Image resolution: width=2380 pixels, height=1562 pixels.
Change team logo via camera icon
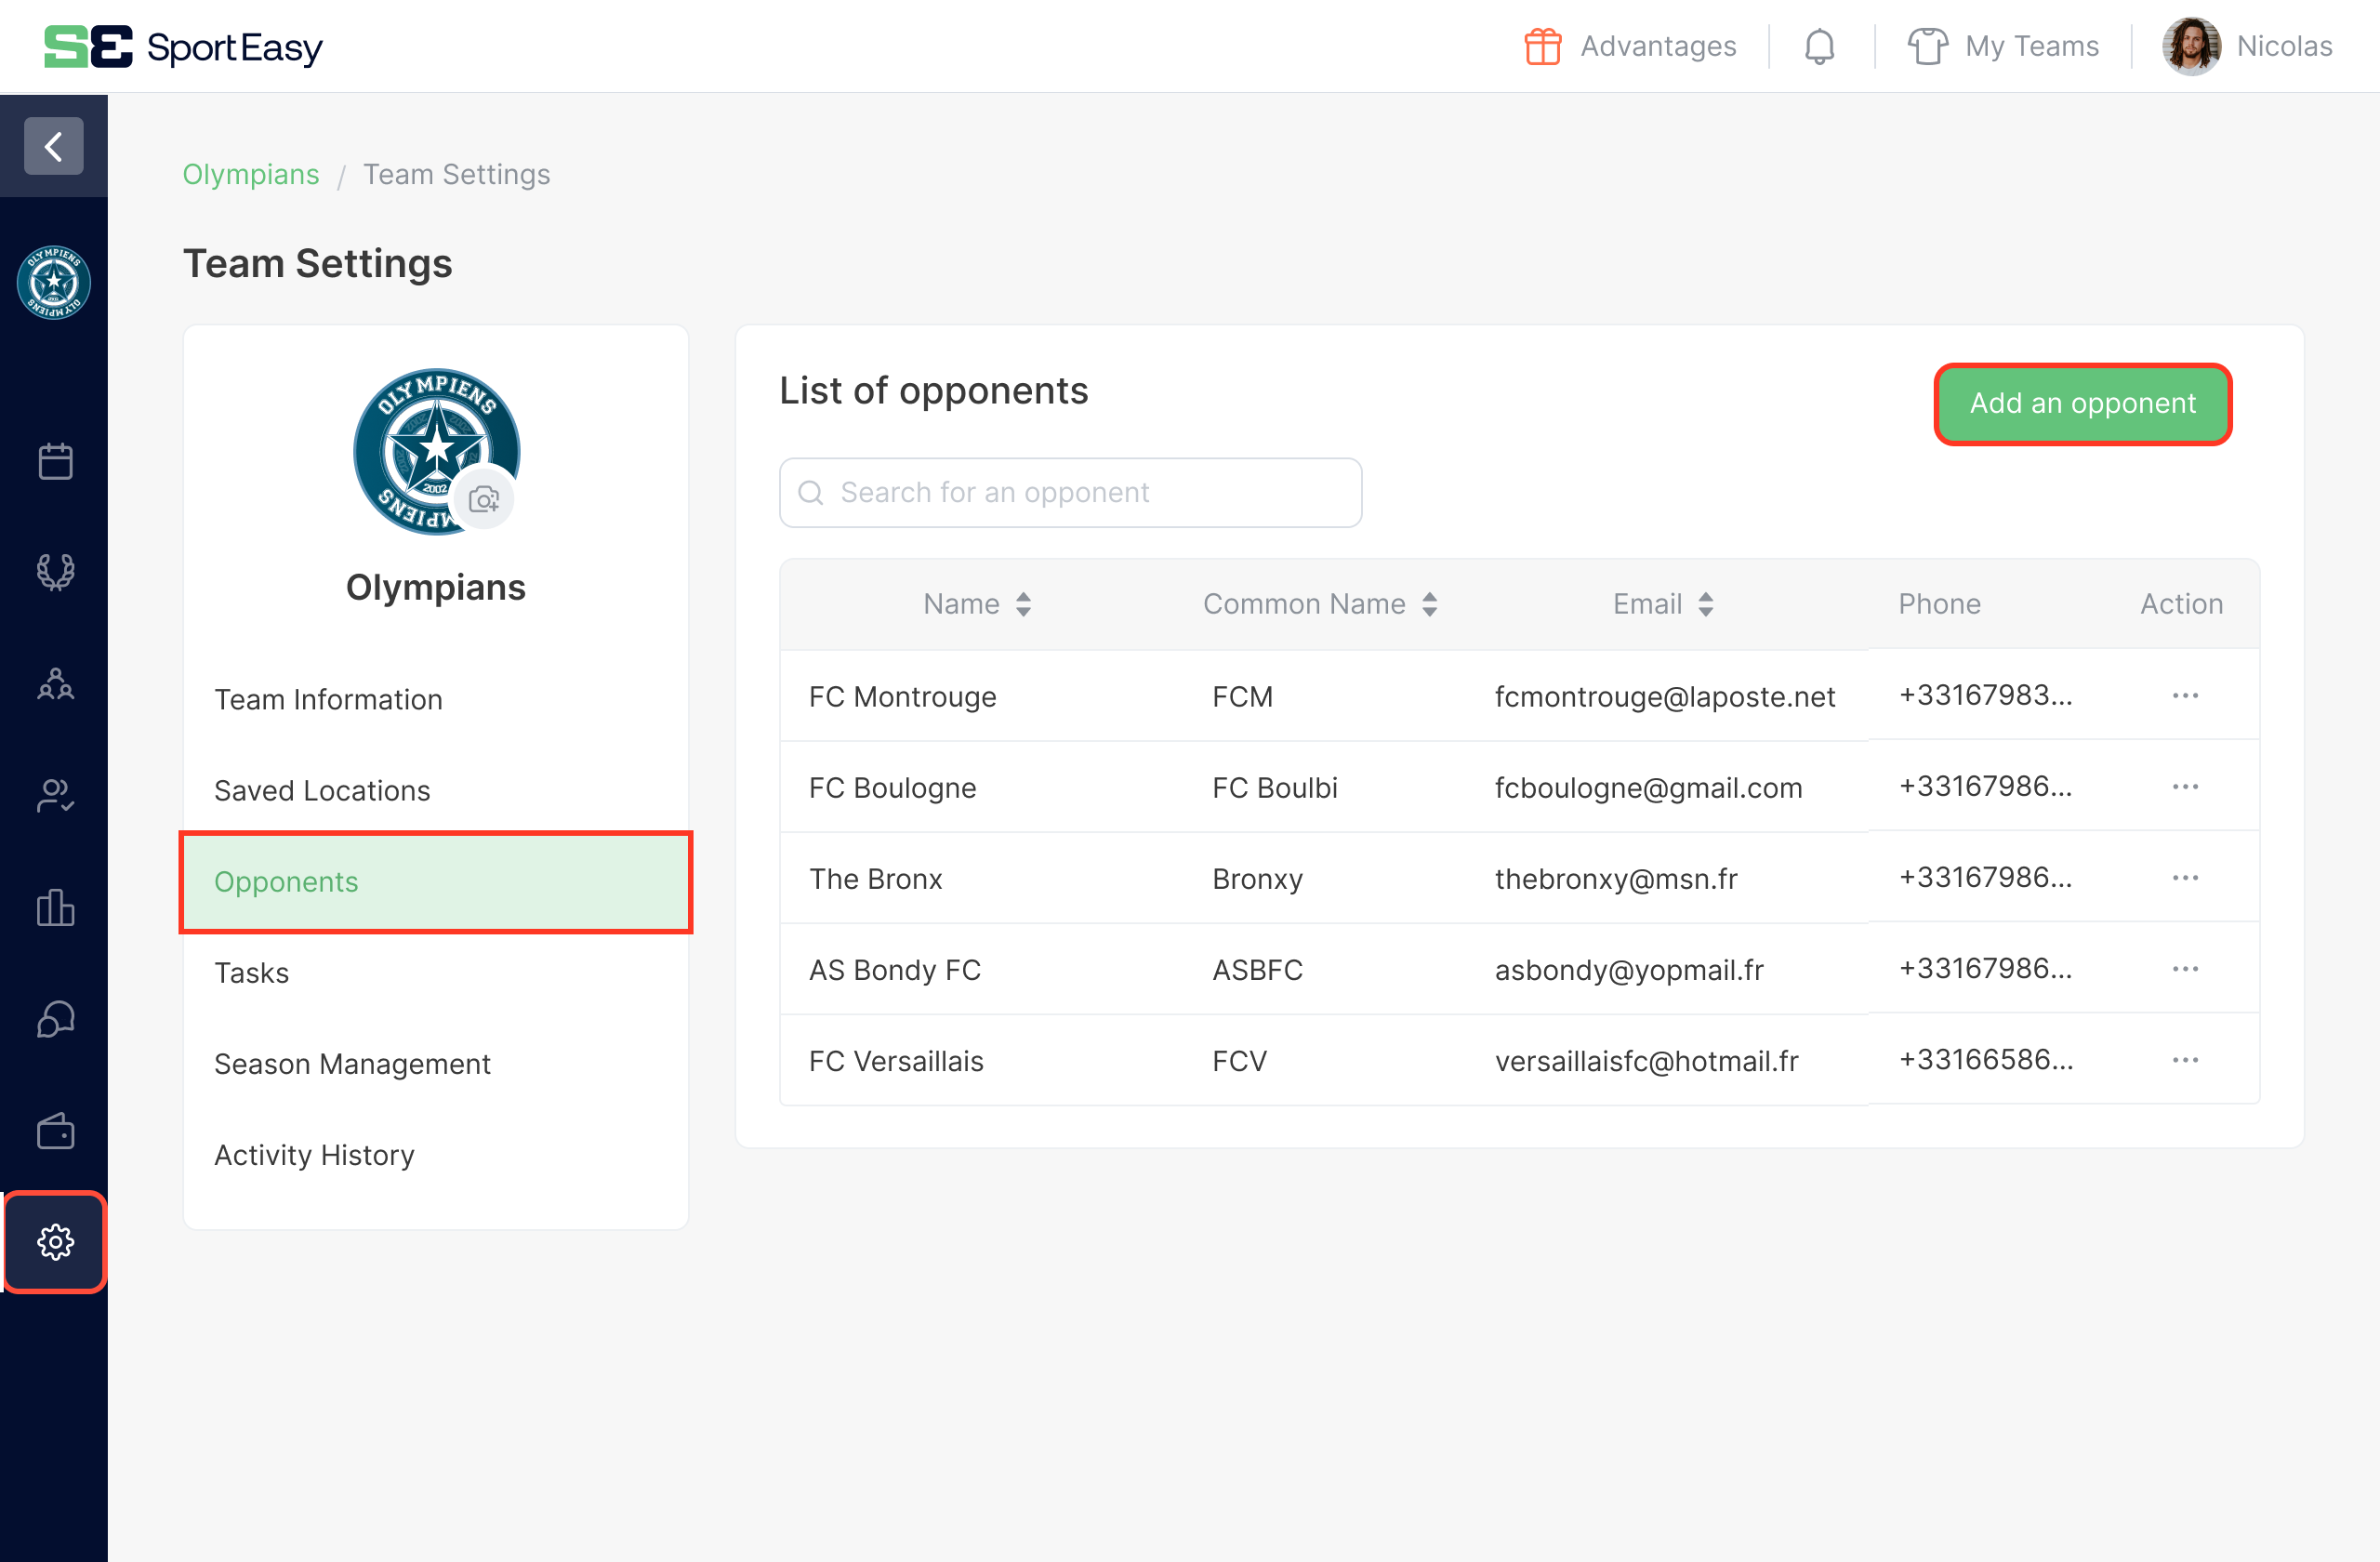point(484,499)
